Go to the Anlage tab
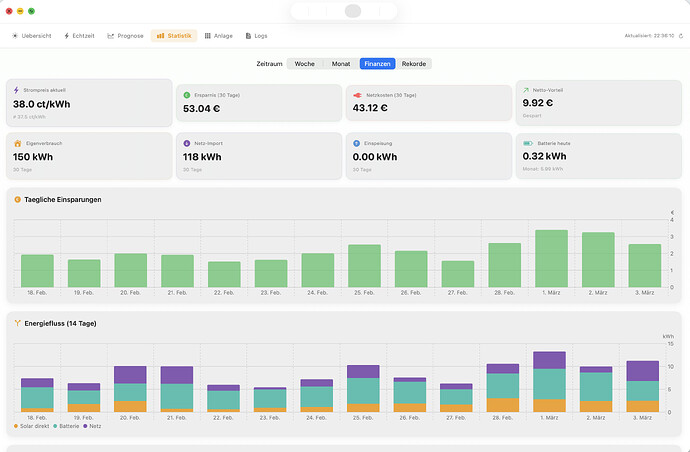690x452 pixels. [x=219, y=36]
